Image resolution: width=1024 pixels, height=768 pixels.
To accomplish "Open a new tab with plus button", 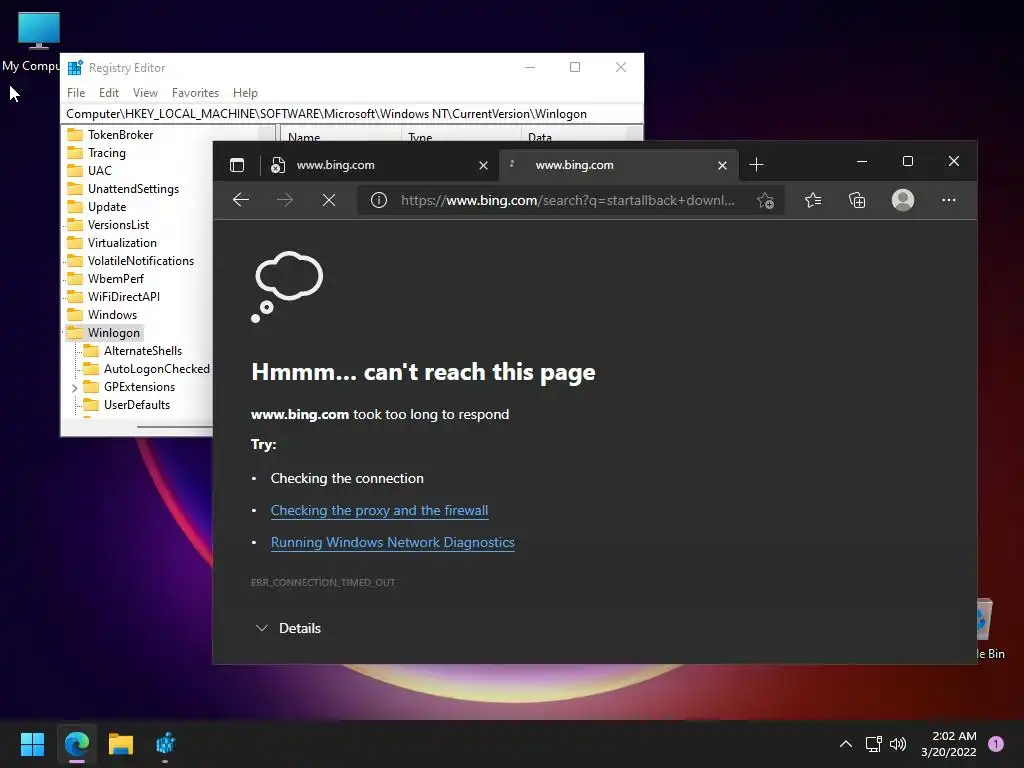I will pyautogui.click(x=756, y=165).
